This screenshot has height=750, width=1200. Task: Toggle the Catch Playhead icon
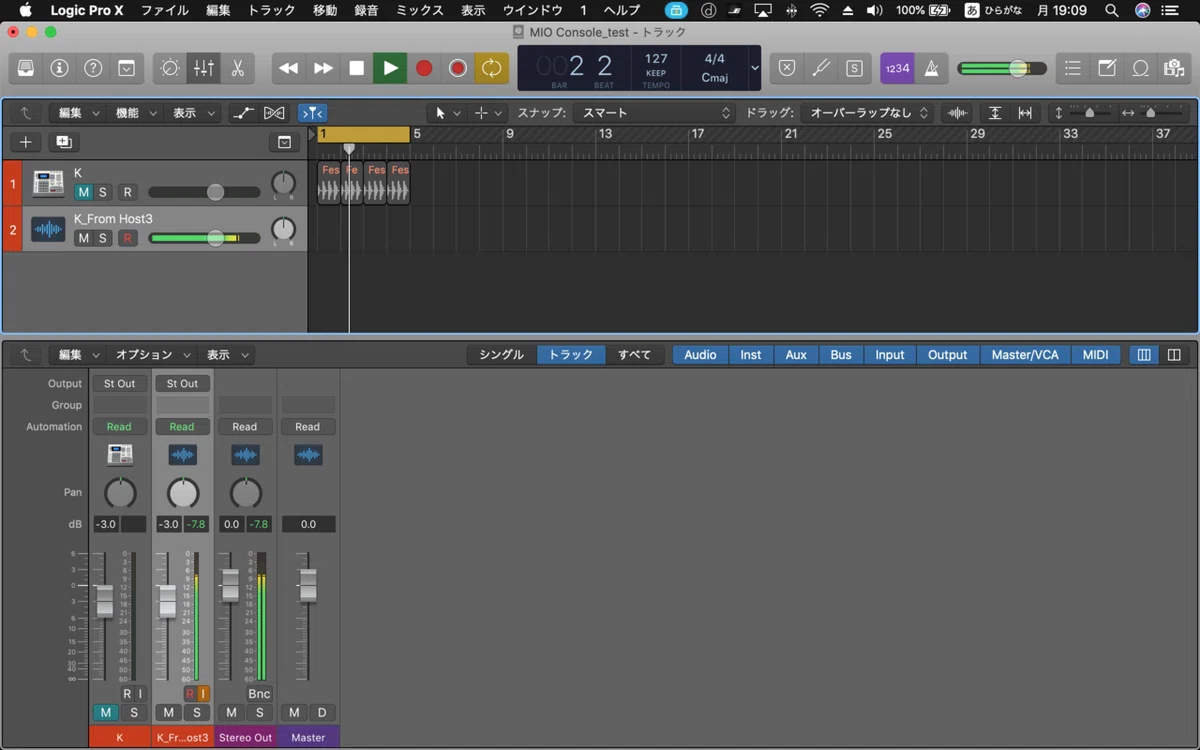click(x=312, y=113)
